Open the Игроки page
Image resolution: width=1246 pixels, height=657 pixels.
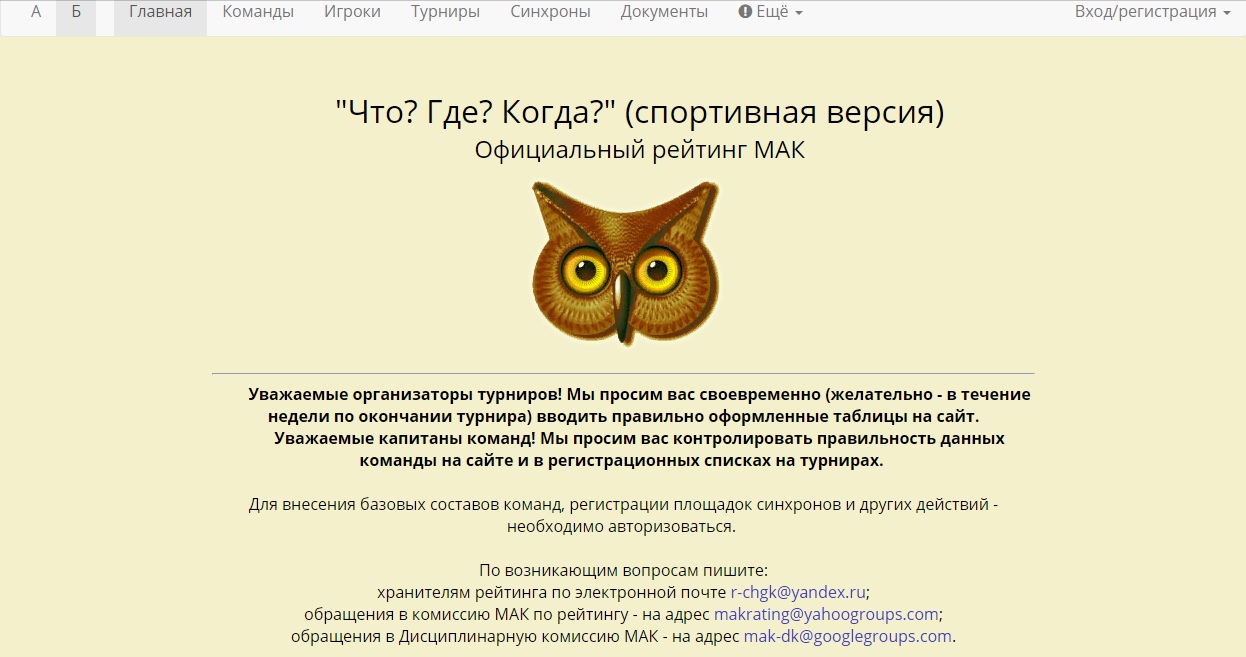[352, 13]
